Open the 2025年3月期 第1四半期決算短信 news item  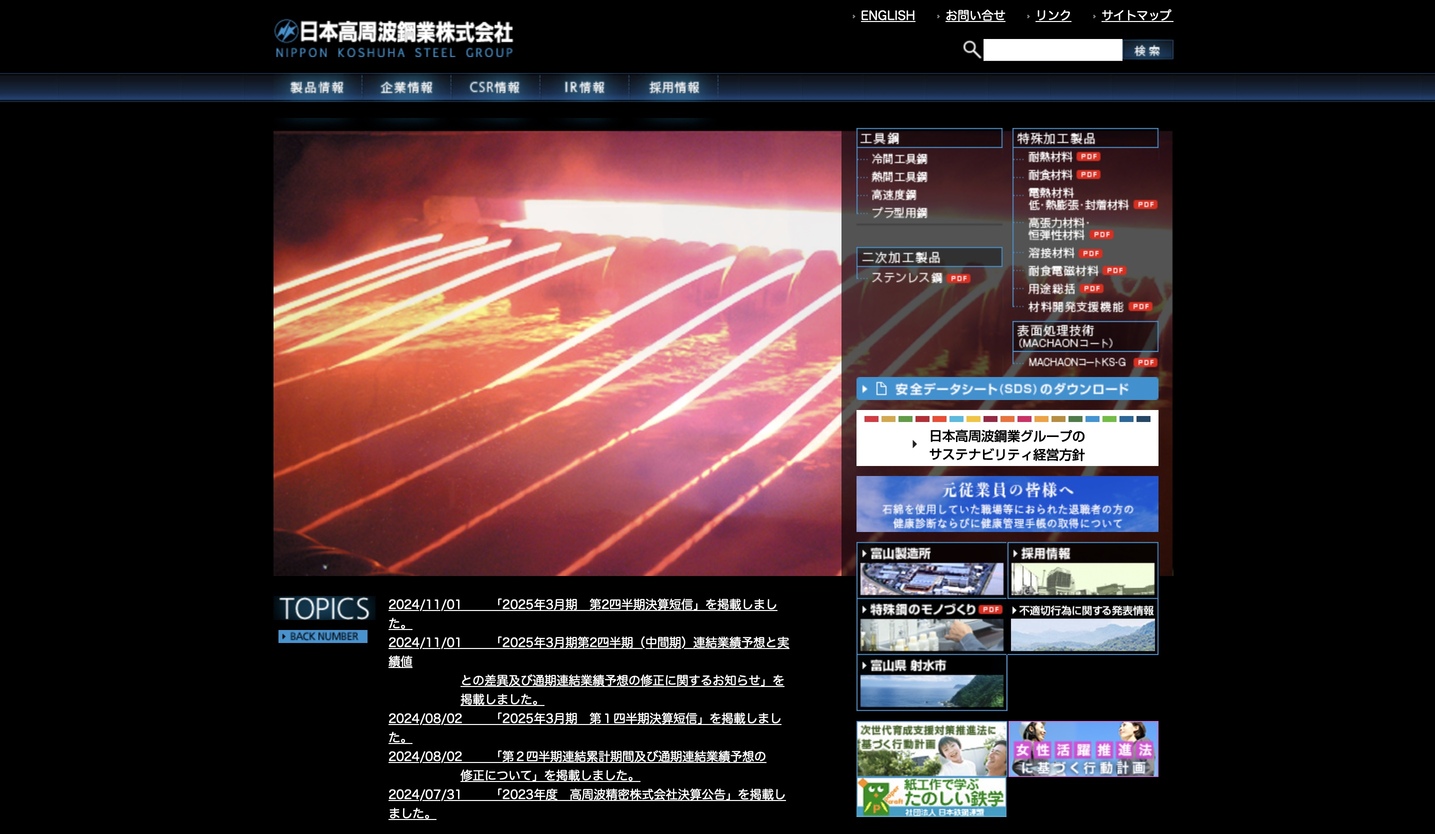pos(585,727)
